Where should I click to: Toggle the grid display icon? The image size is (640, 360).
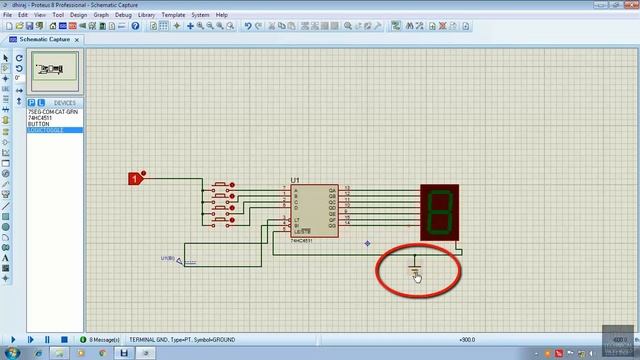click(163, 26)
